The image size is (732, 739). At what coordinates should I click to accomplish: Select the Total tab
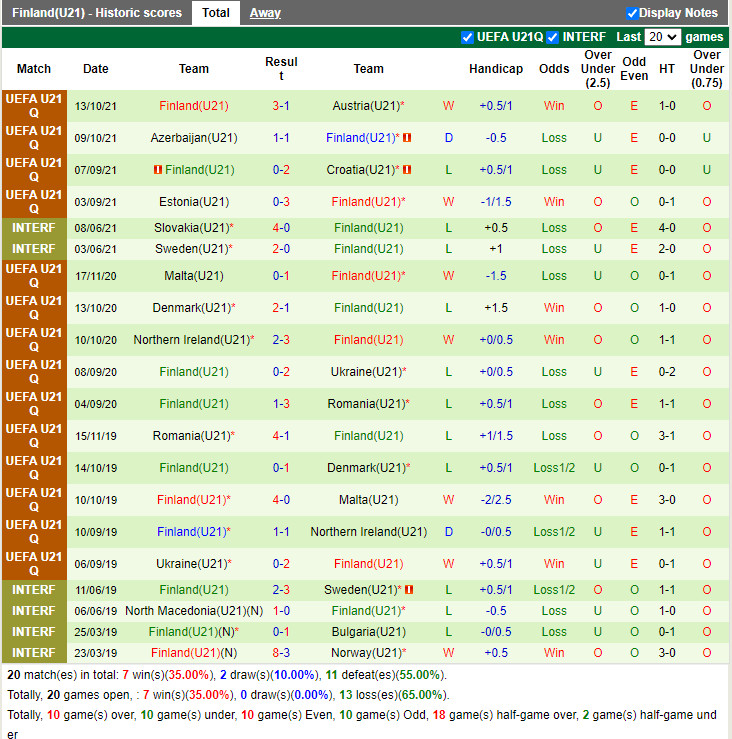[216, 13]
